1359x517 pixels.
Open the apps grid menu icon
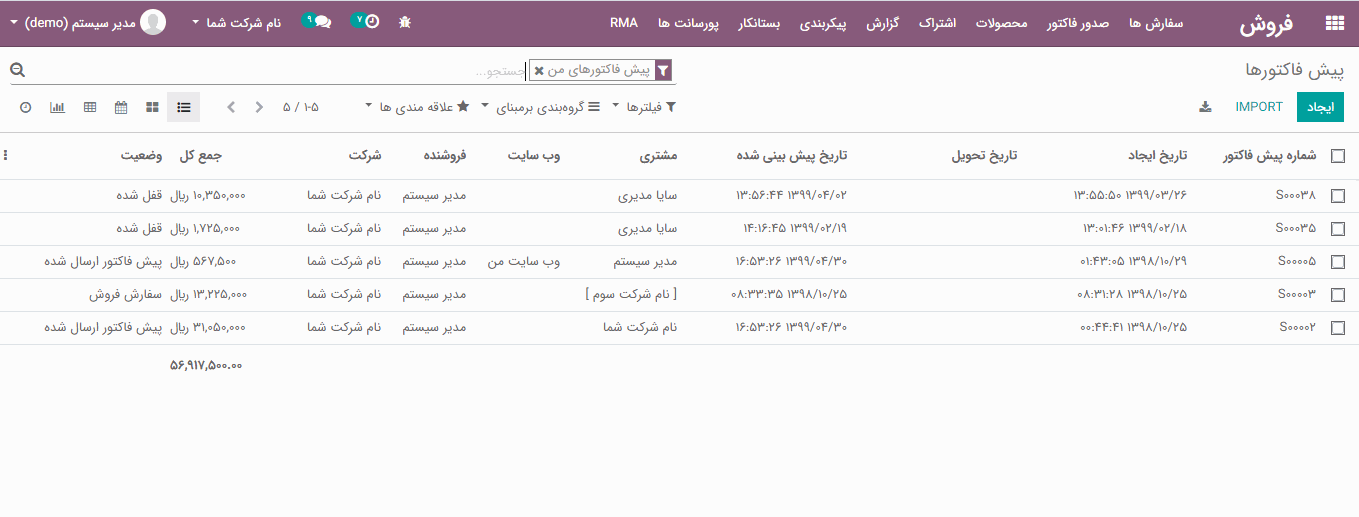pyautogui.click(x=1334, y=23)
